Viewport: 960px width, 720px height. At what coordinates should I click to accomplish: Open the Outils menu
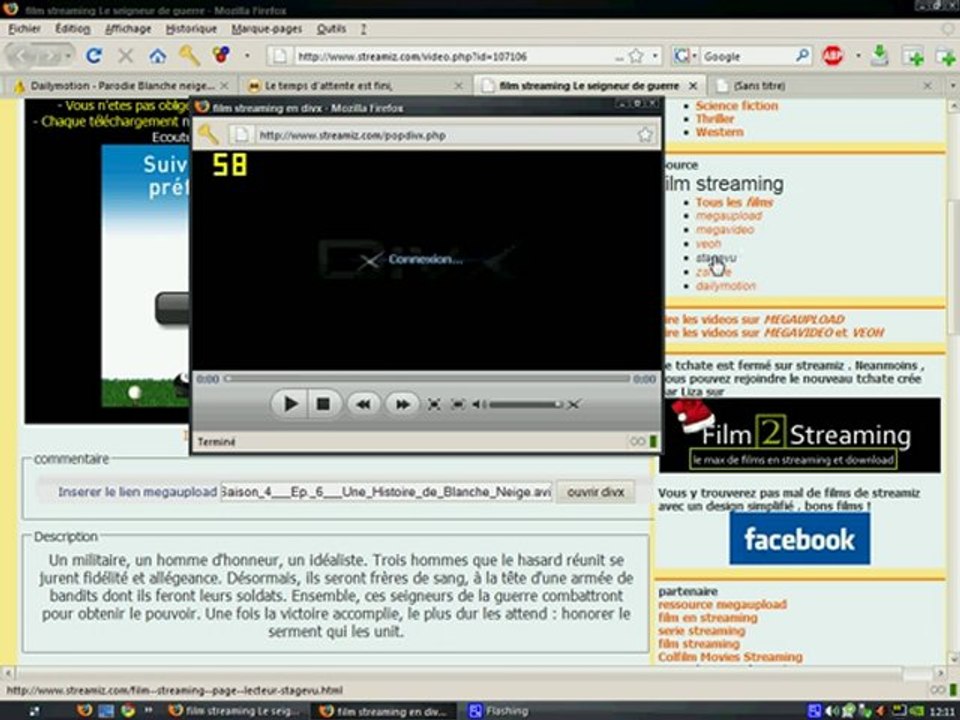tap(331, 28)
